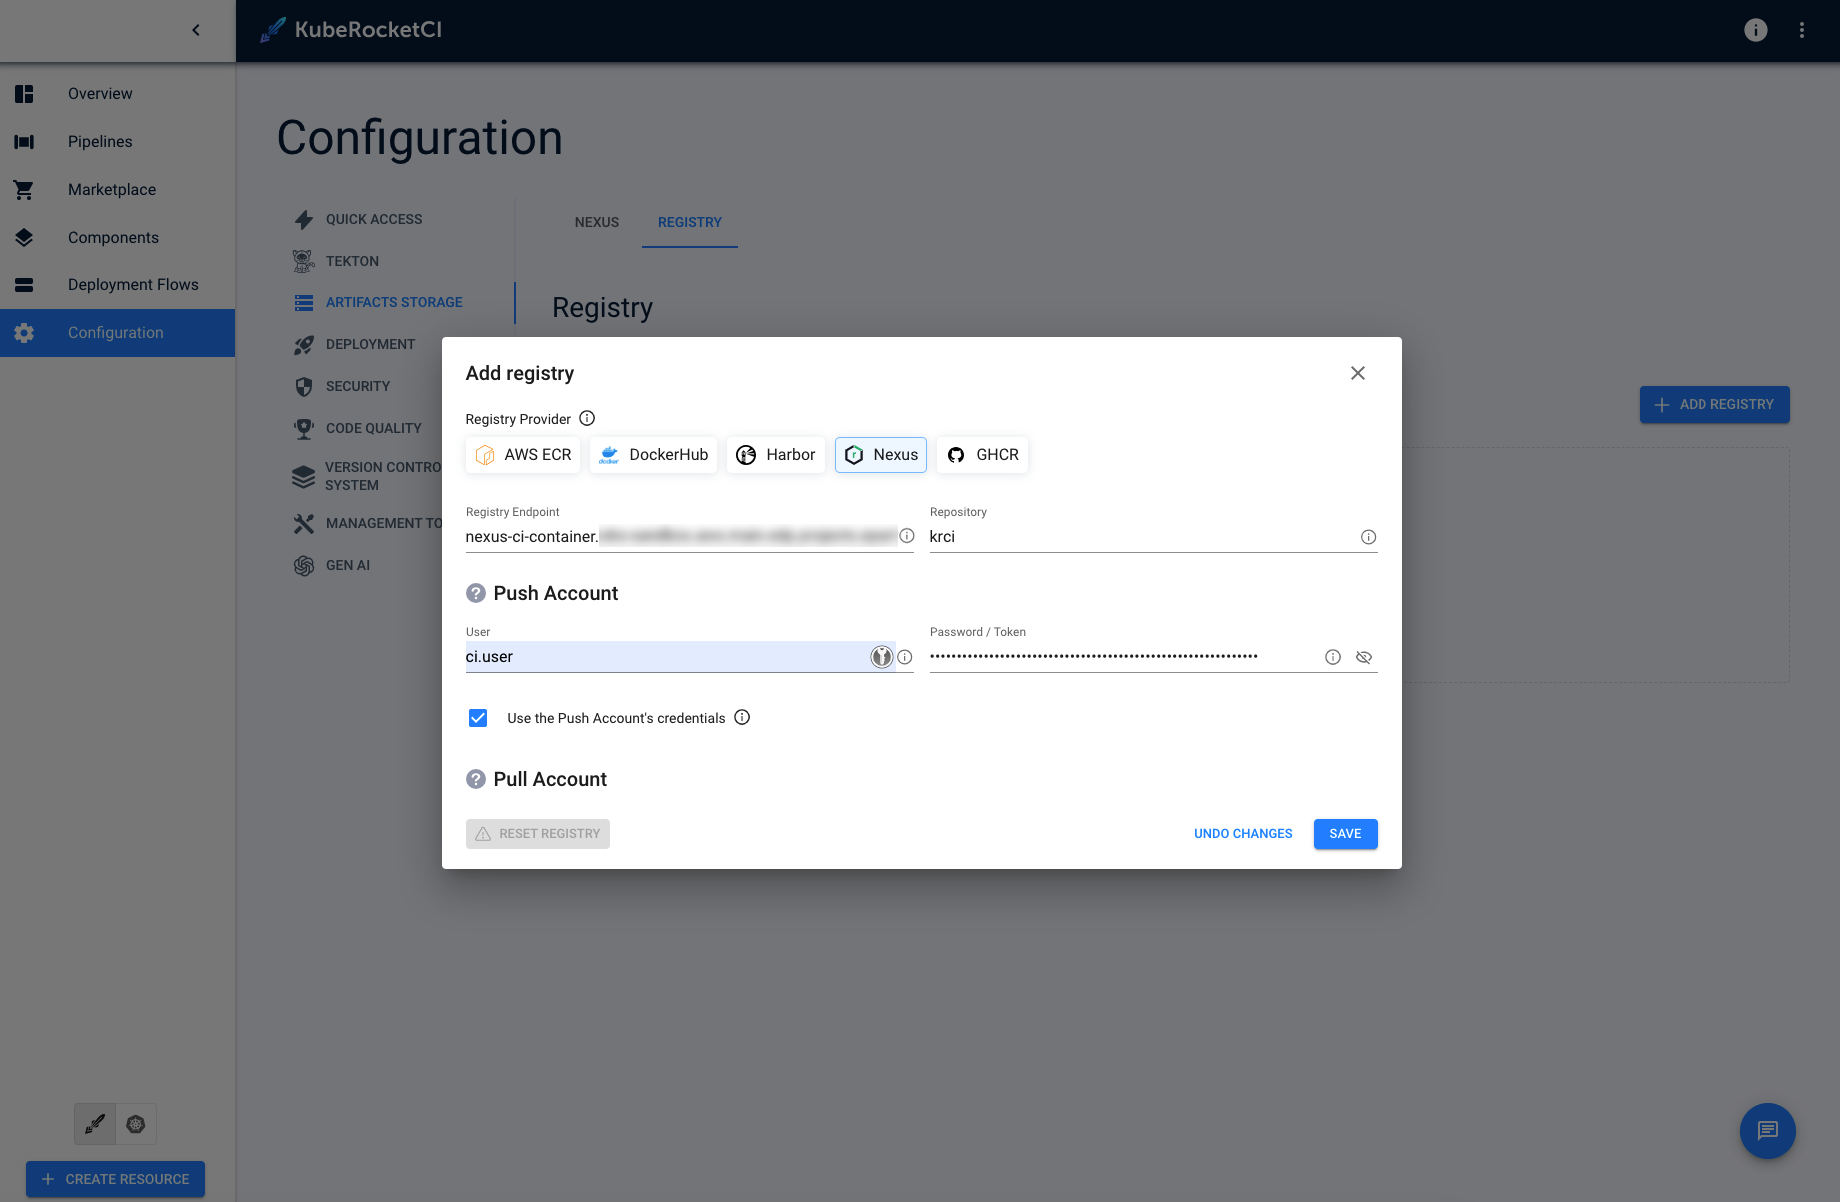Save the new registry settings
Image resolution: width=1840 pixels, height=1202 pixels.
point(1345,833)
